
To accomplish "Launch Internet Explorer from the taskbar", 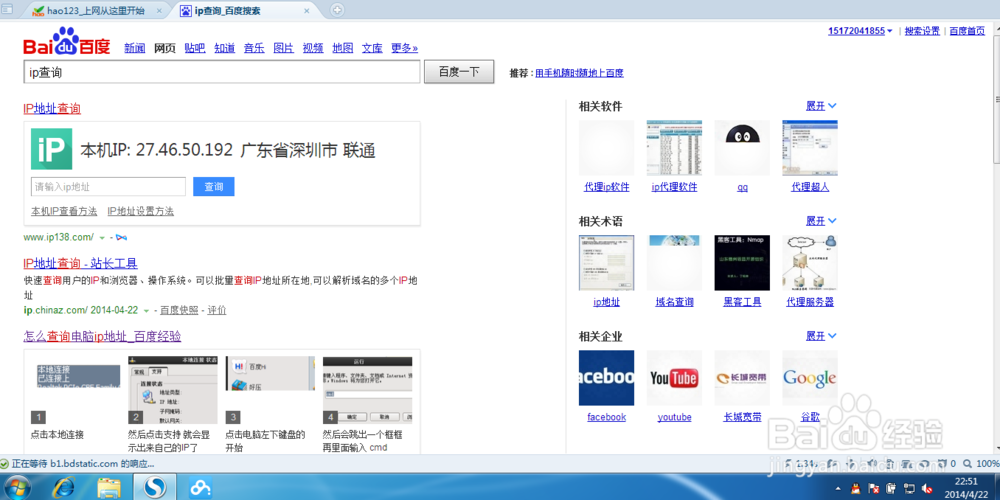I will tap(64, 488).
